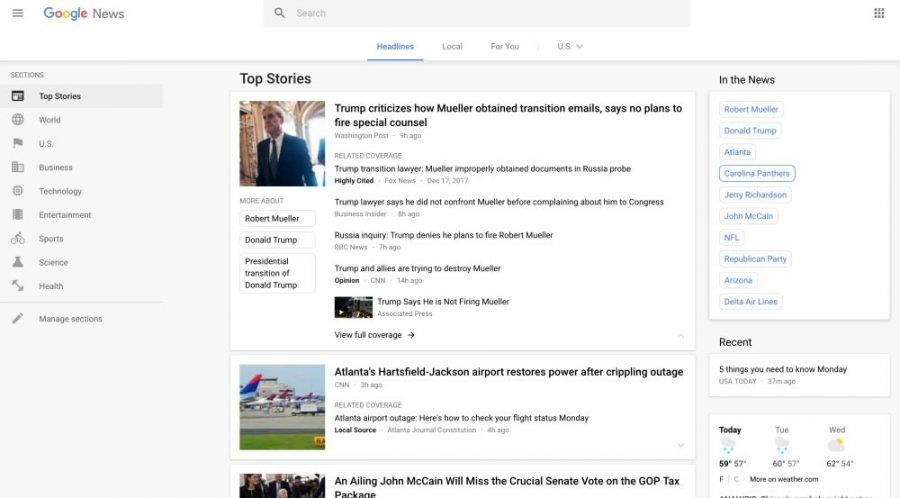900x498 pixels.
Task: Click into the Search field
Action: 480,13
